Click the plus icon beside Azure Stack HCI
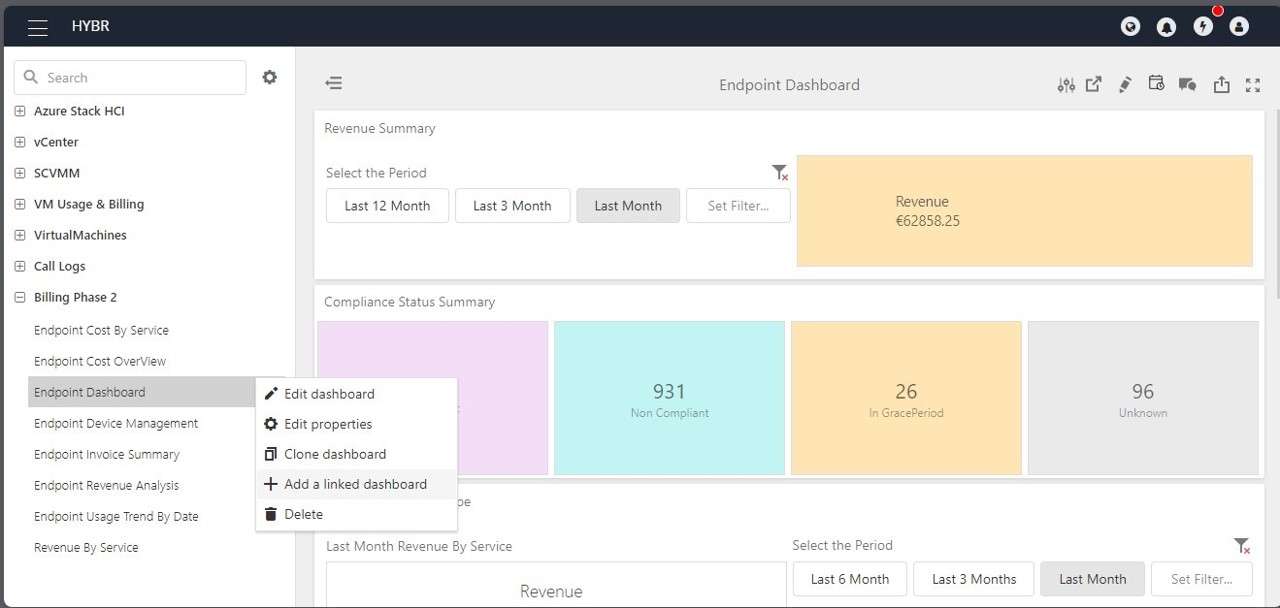 pos(20,111)
